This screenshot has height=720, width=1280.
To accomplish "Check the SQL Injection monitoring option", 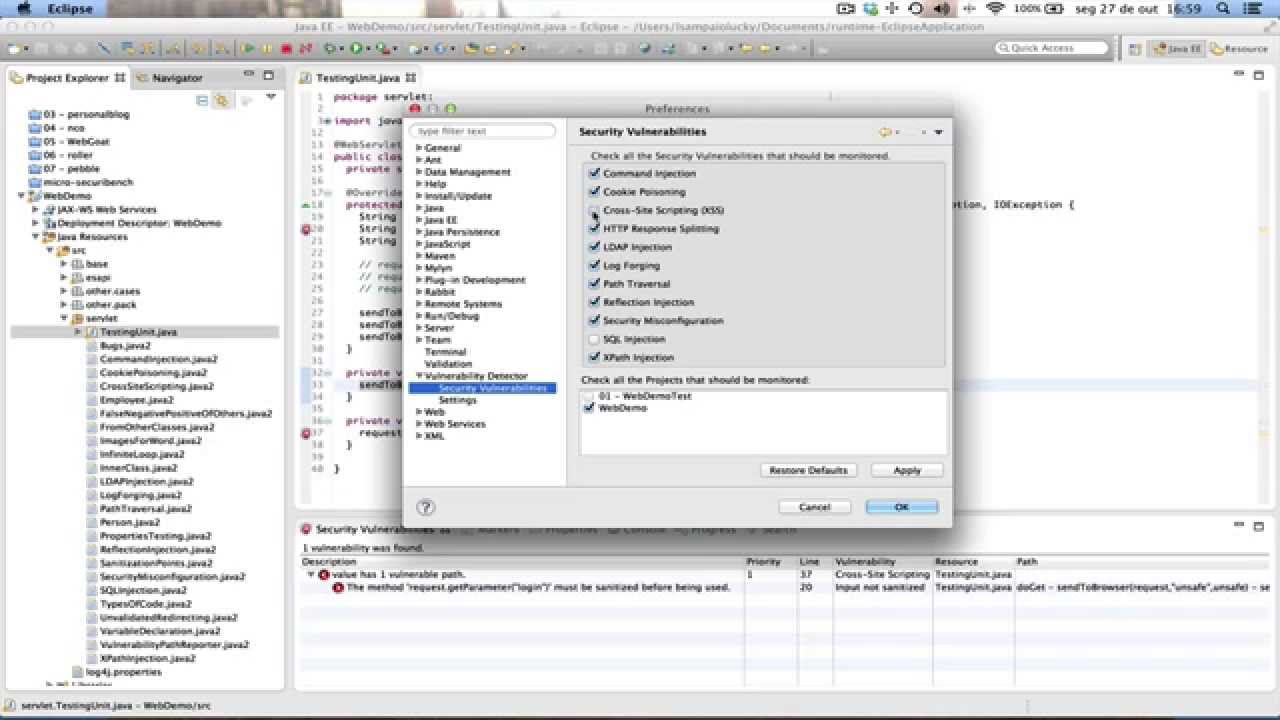I will (x=595, y=339).
